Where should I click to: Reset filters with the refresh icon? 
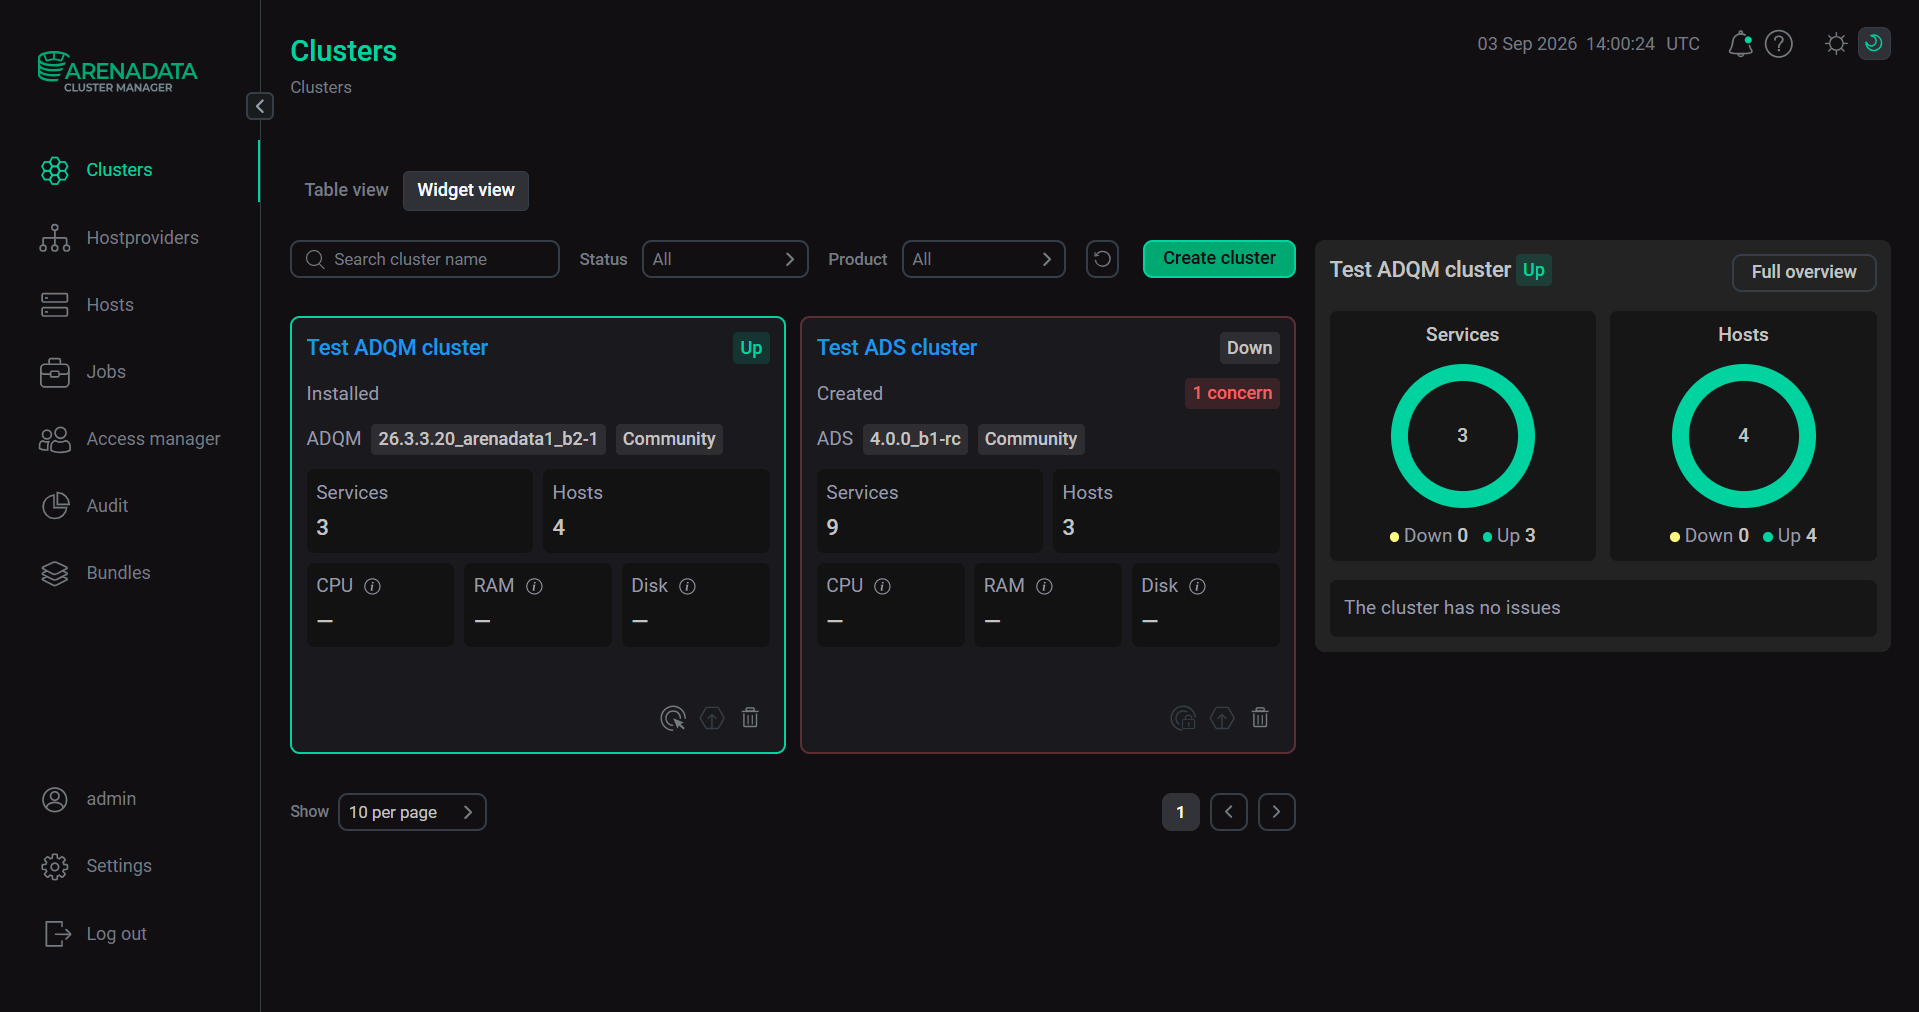click(x=1102, y=259)
